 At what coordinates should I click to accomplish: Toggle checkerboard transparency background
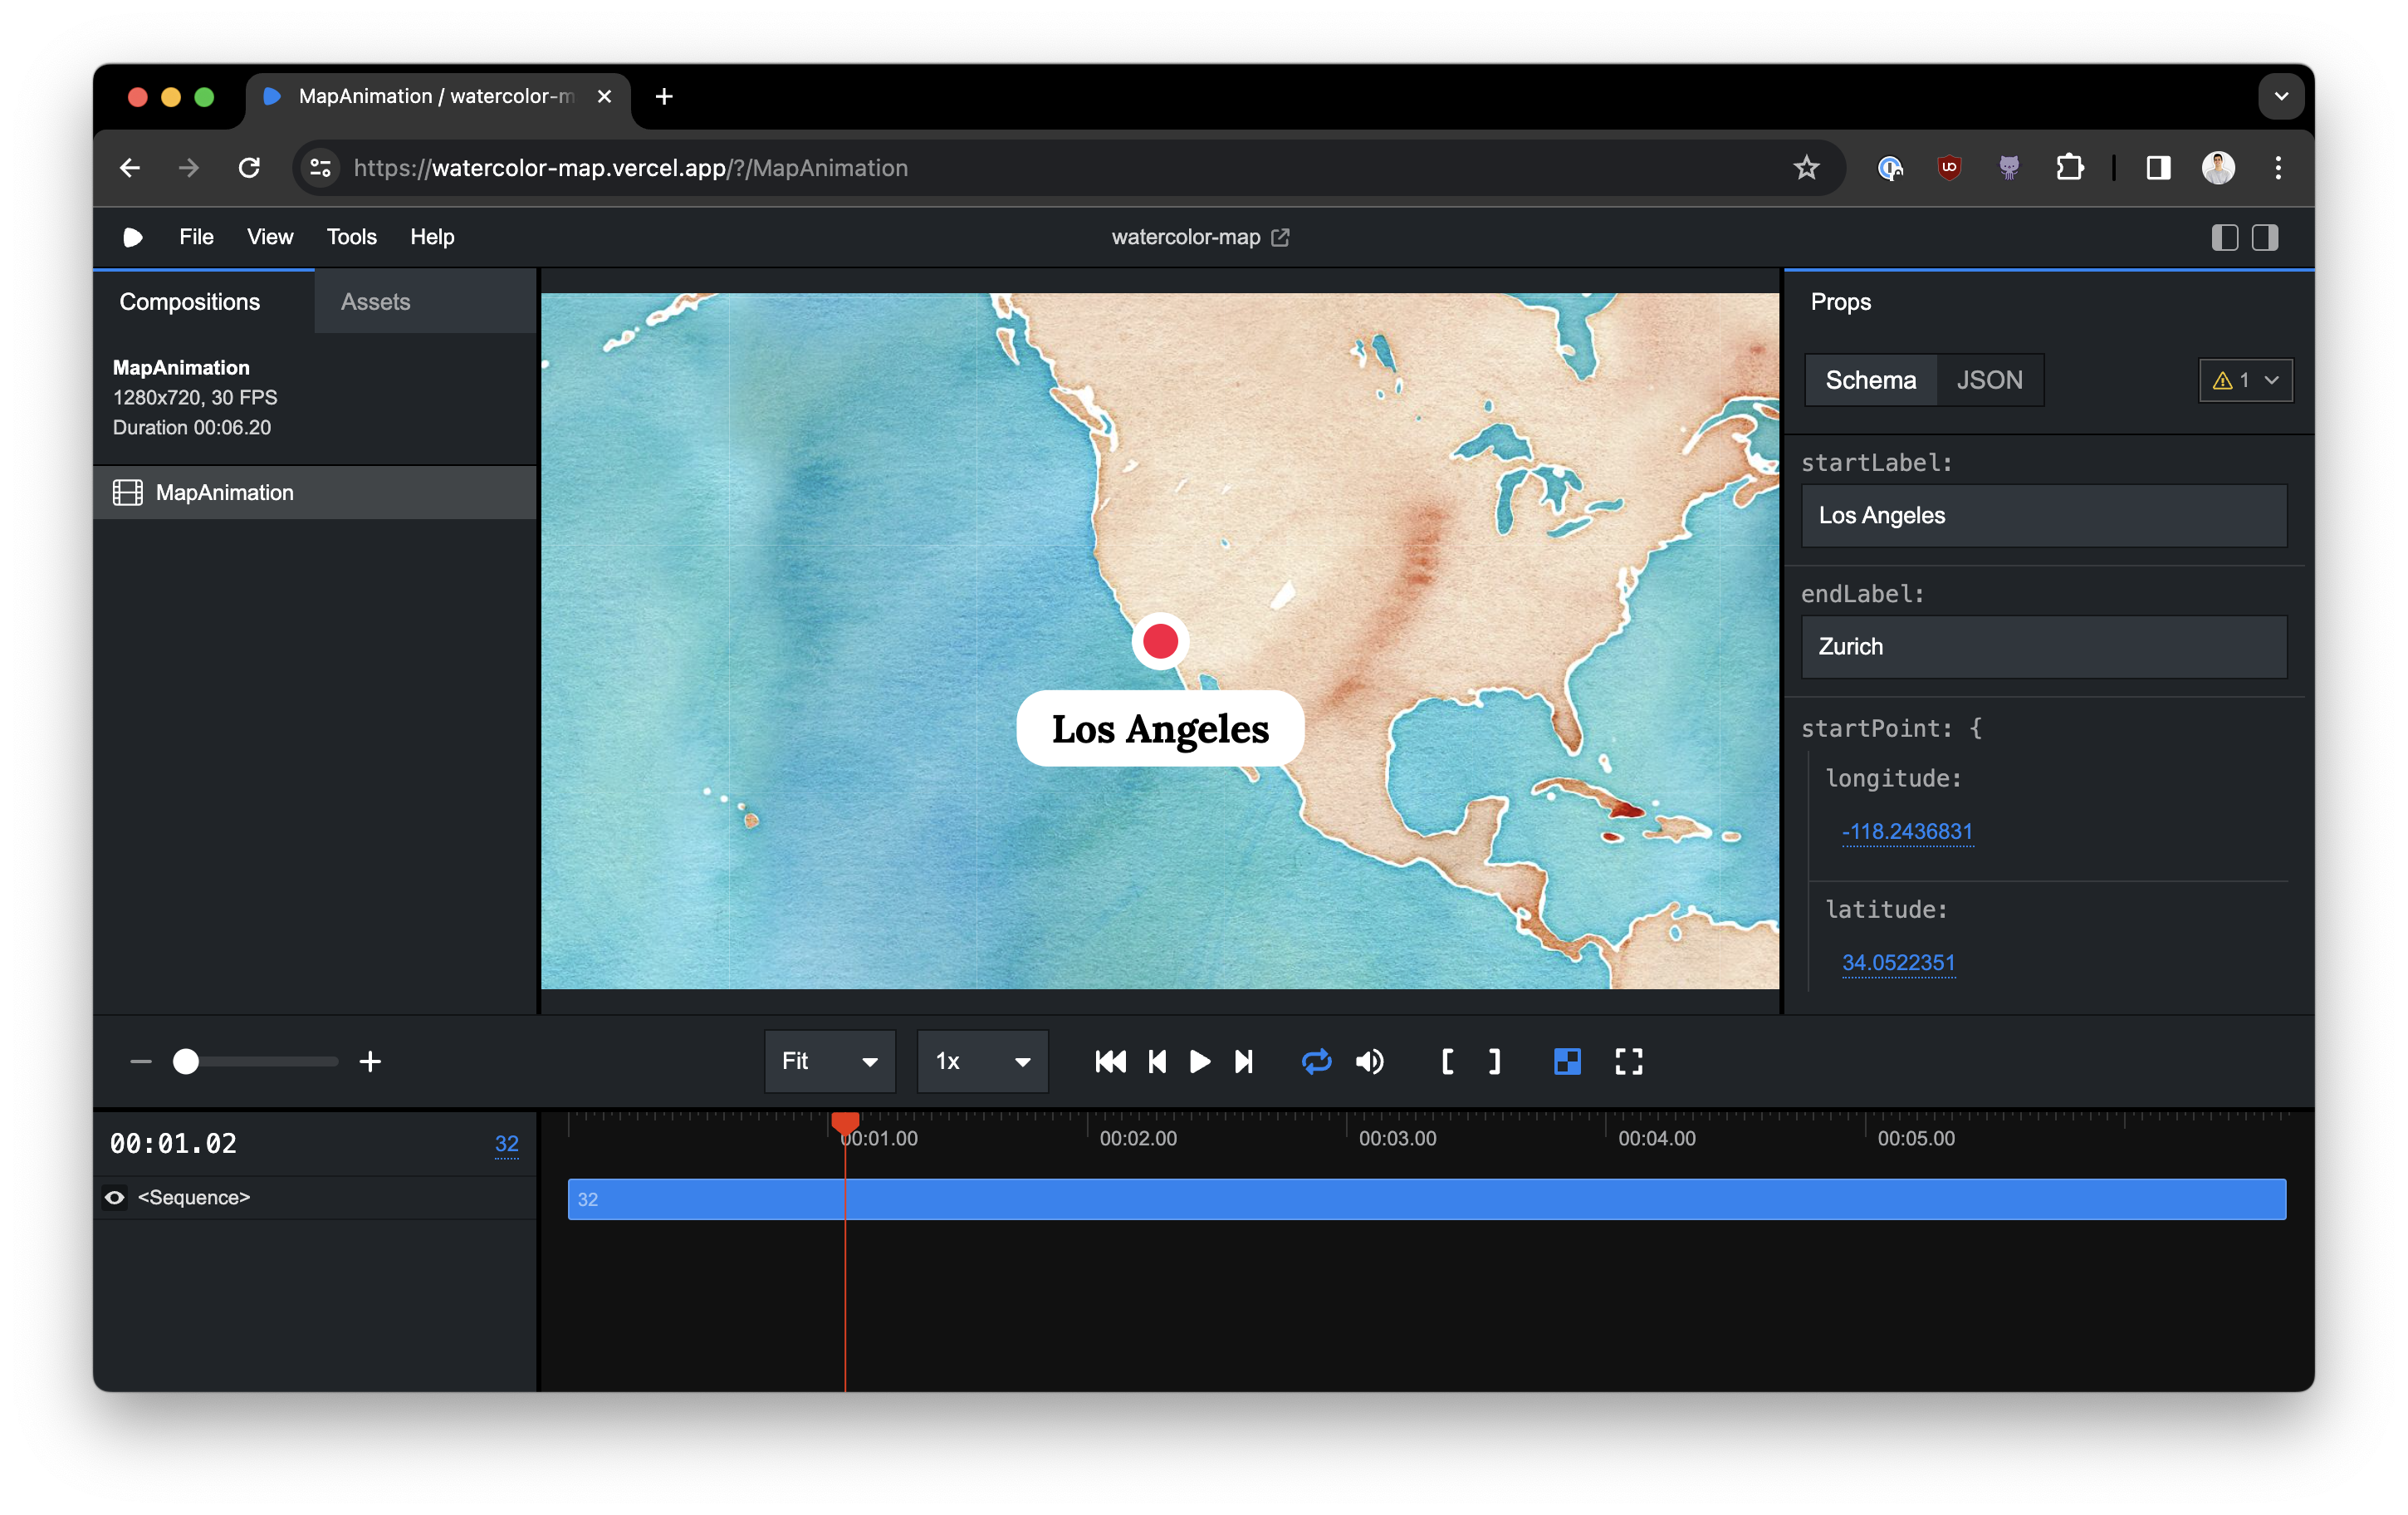point(1567,1061)
